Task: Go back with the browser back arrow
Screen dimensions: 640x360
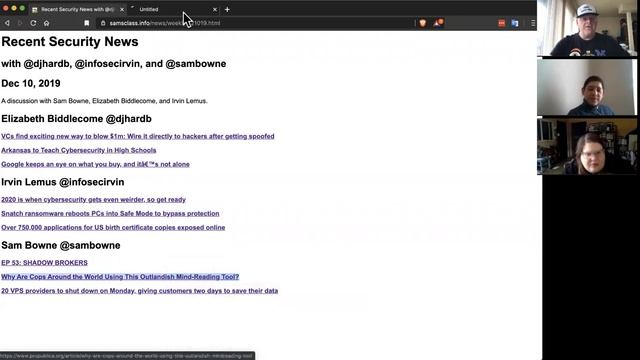Action: [x=7, y=23]
